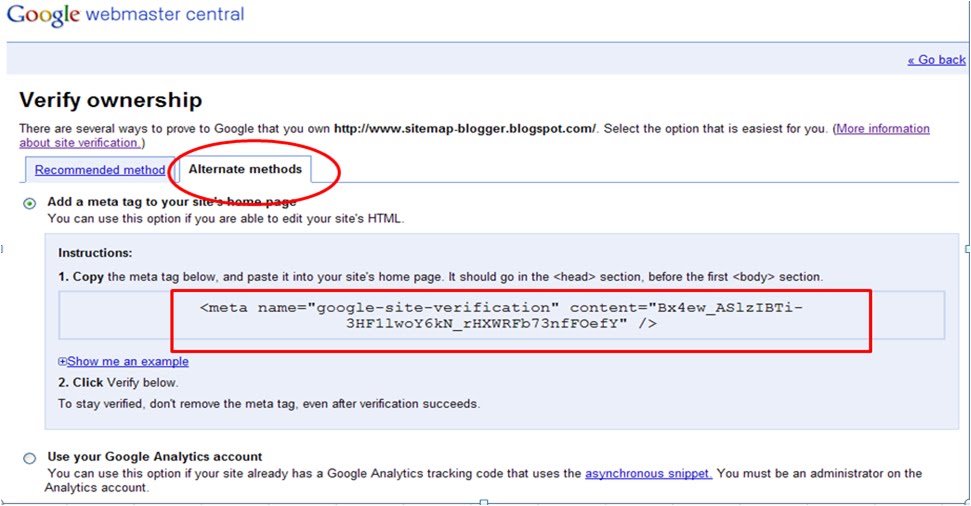Click 'You can use this option if you are able to edit' text

[x=225, y=219]
